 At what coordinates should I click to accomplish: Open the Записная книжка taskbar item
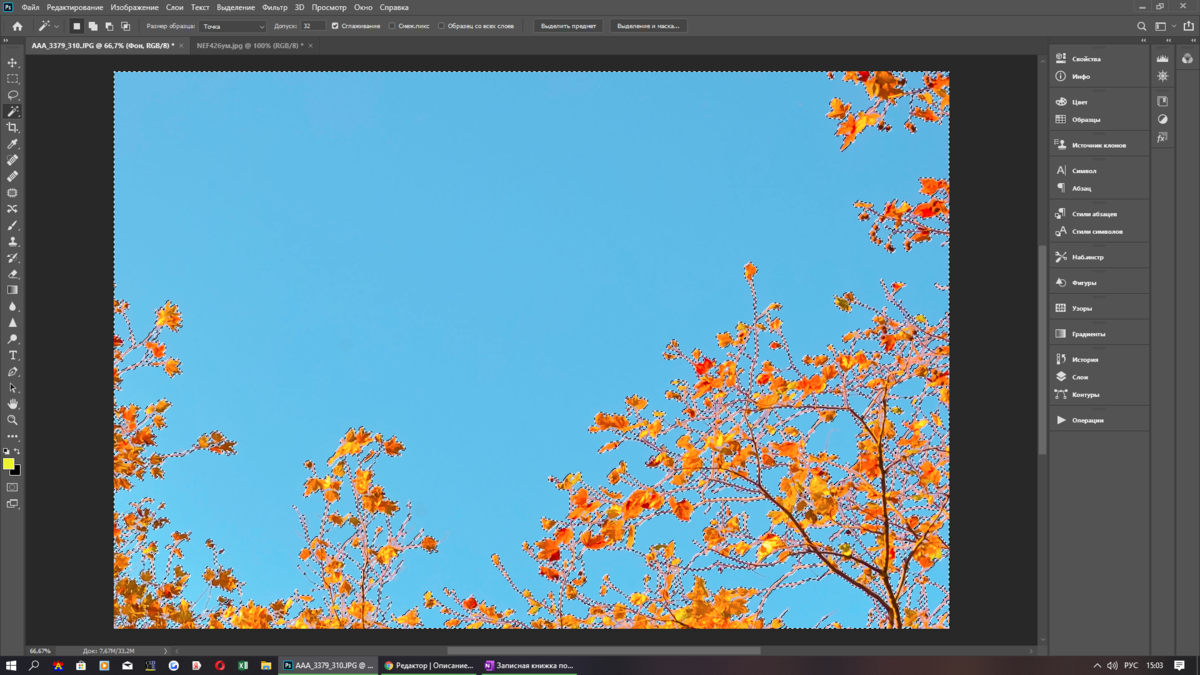click(530, 665)
